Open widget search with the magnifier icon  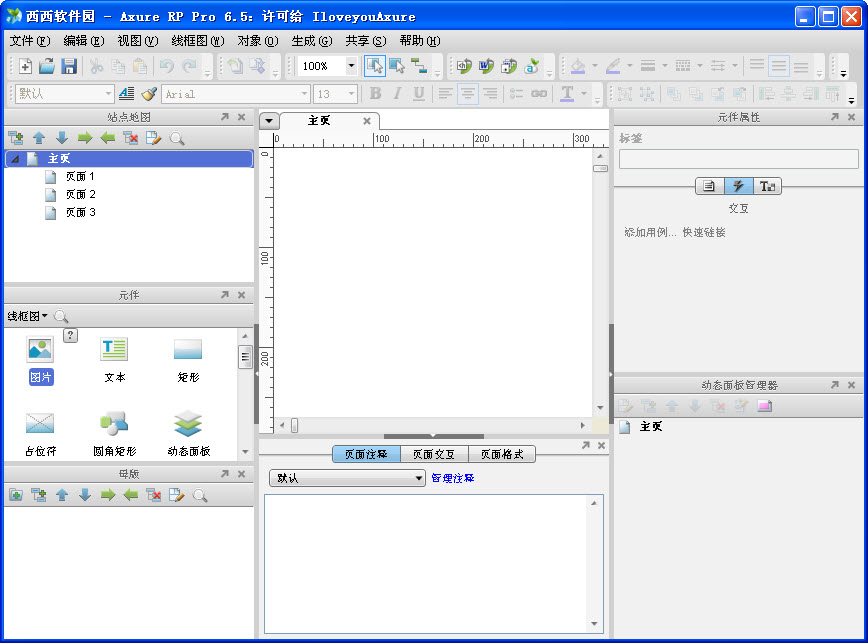[60, 316]
